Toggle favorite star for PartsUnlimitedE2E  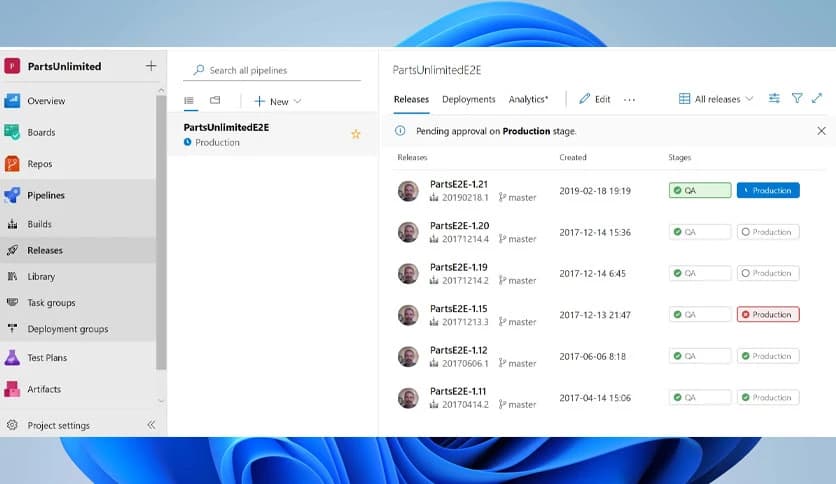pos(356,134)
